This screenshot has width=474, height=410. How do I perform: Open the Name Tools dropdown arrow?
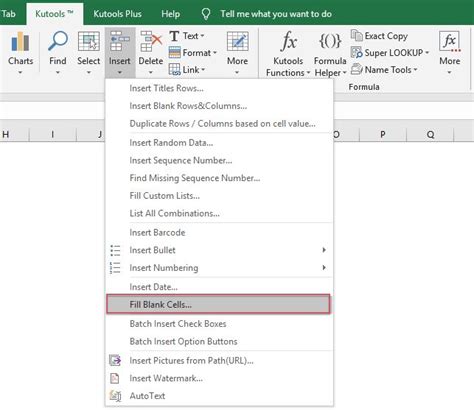pos(415,69)
